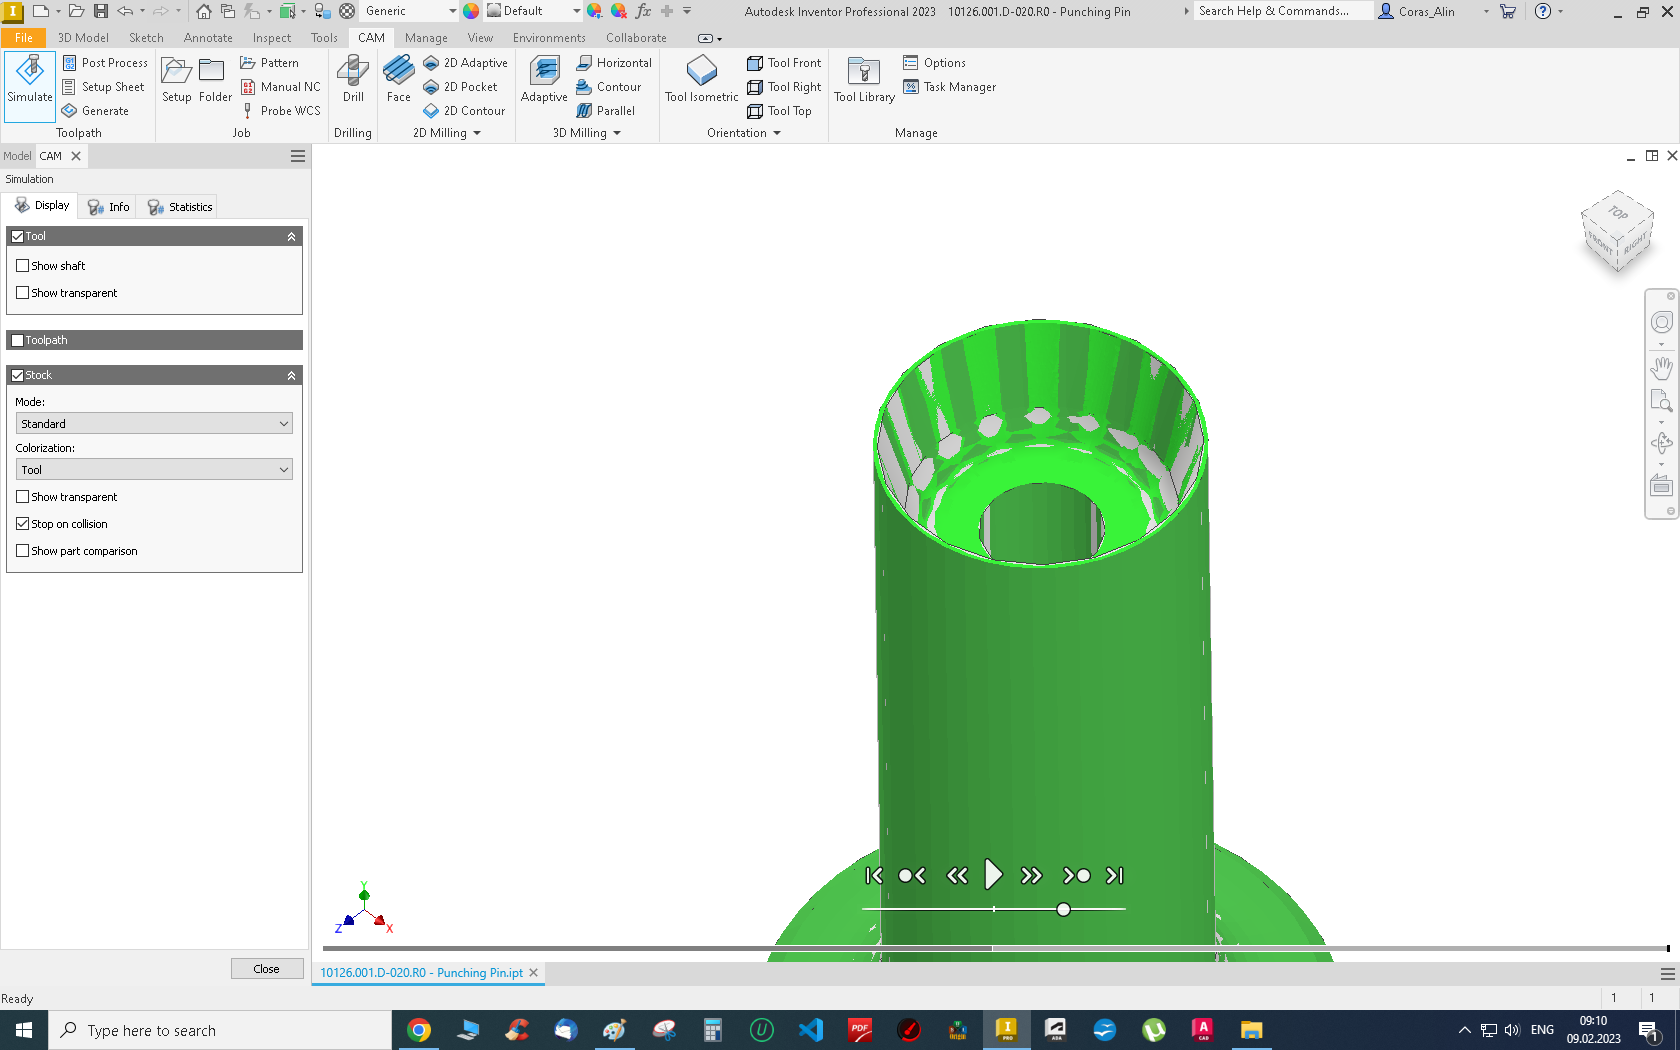Close the Simulation panel
The image size is (1680, 1050).
pos(267,968)
